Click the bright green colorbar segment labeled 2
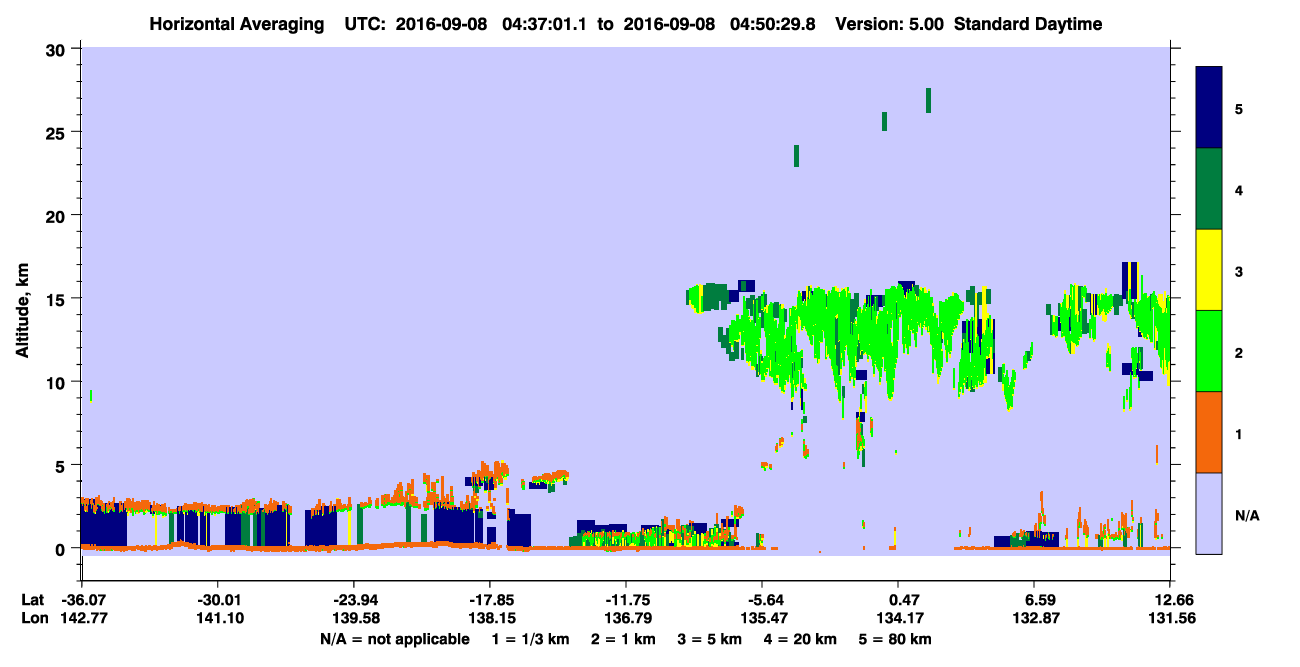The image size is (1300, 667). (1209, 351)
